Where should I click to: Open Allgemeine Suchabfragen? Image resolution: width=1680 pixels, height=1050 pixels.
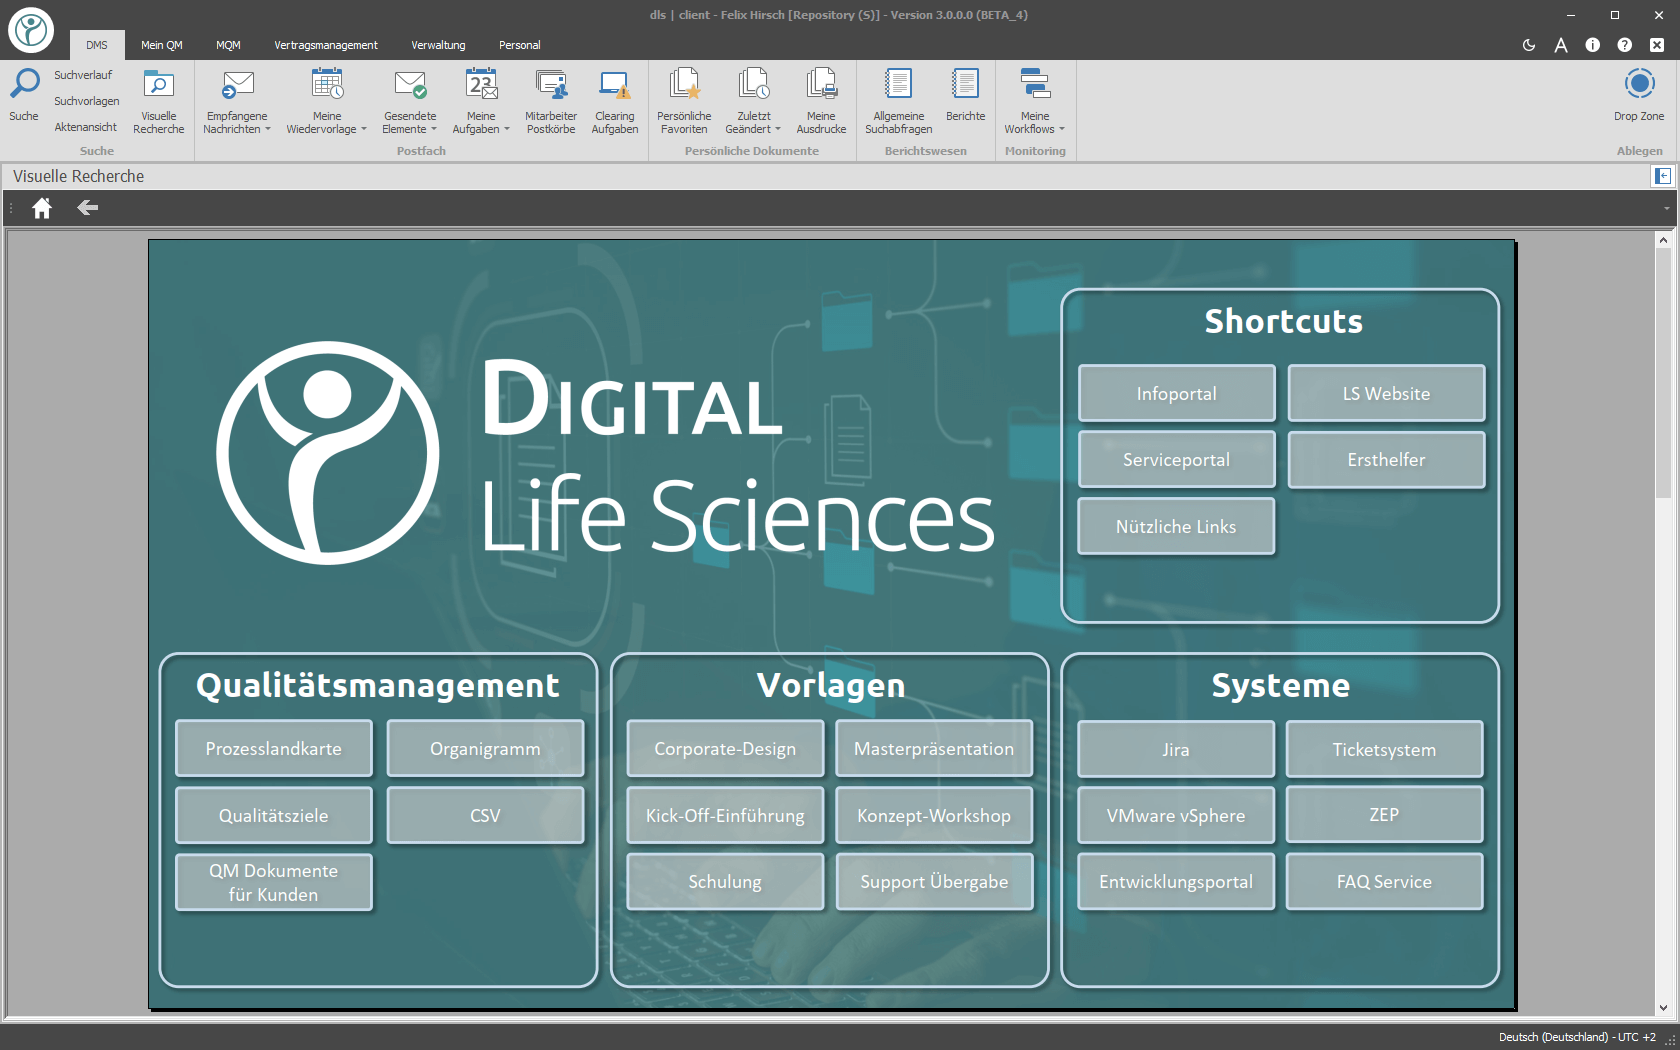(899, 101)
